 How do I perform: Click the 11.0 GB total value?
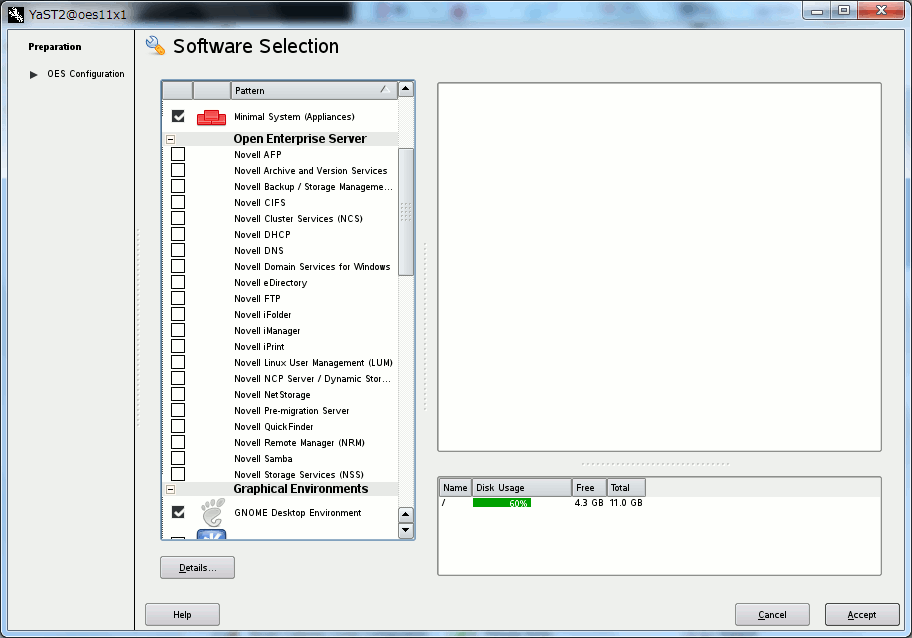click(x=626, y=502)
